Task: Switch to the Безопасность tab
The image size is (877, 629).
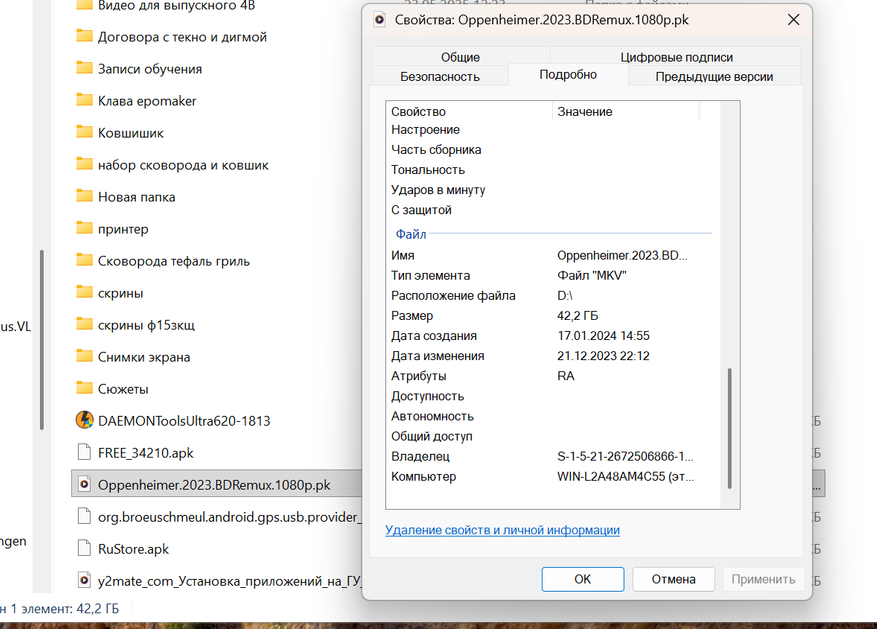Action: tap(440, 77)
